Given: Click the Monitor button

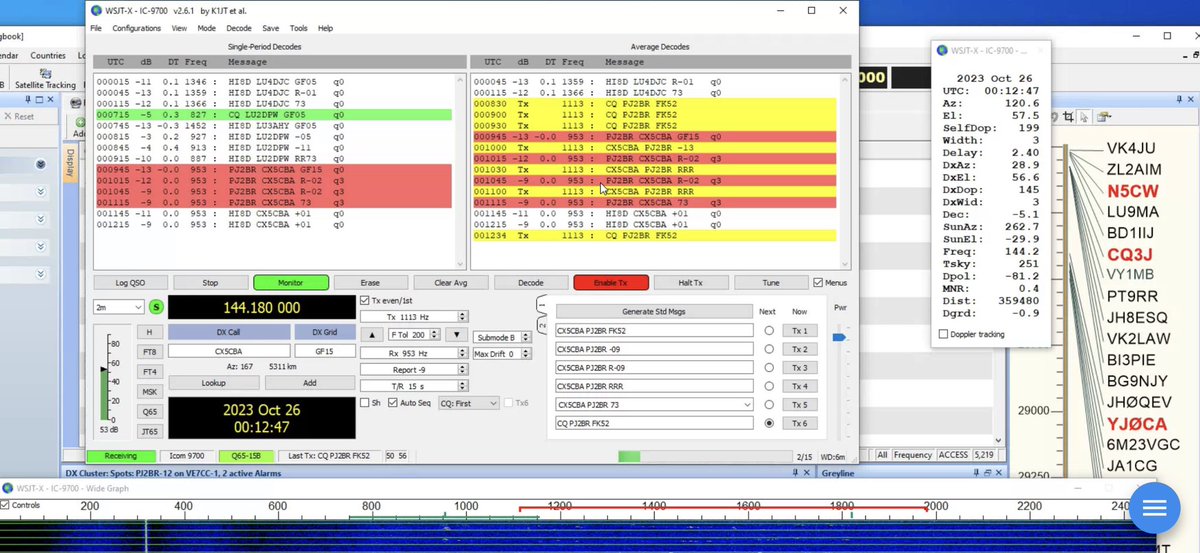Looking at the screenshot, I should 291,283.
